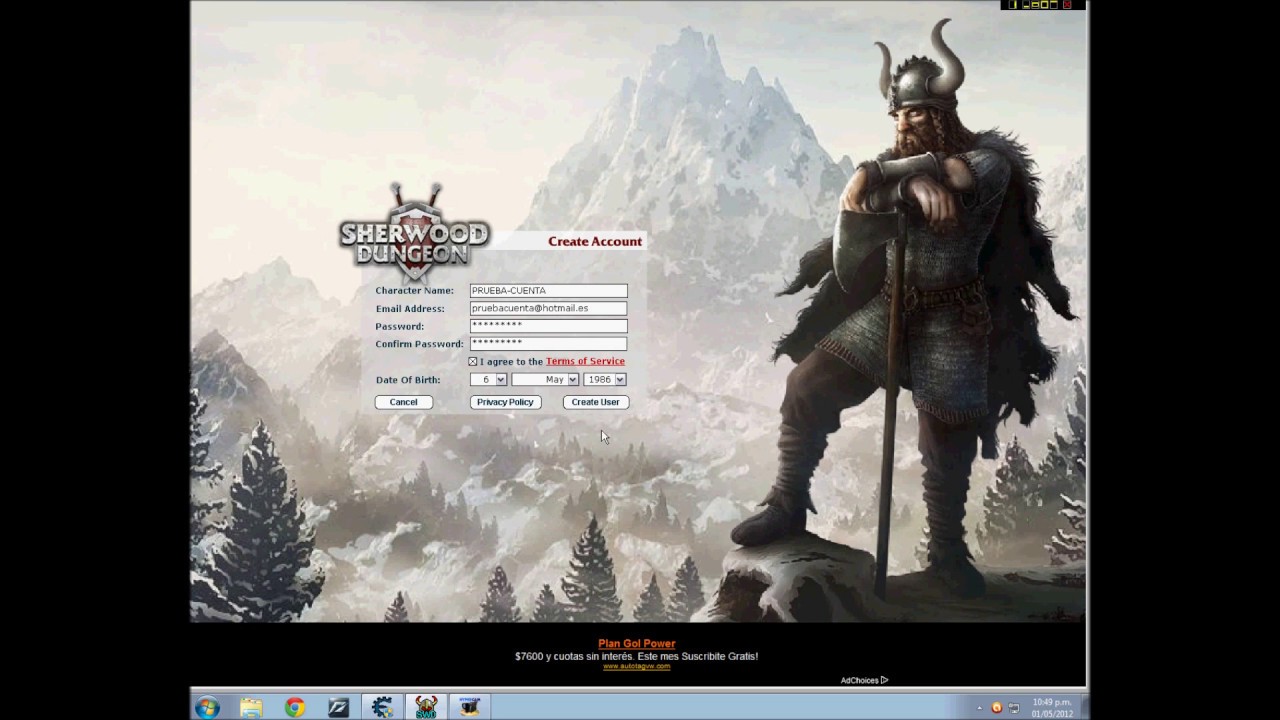The width and height of the screenshot is (1280, 720).
Task: Open the last taskbar application icon
Action: tap(470, 708)
